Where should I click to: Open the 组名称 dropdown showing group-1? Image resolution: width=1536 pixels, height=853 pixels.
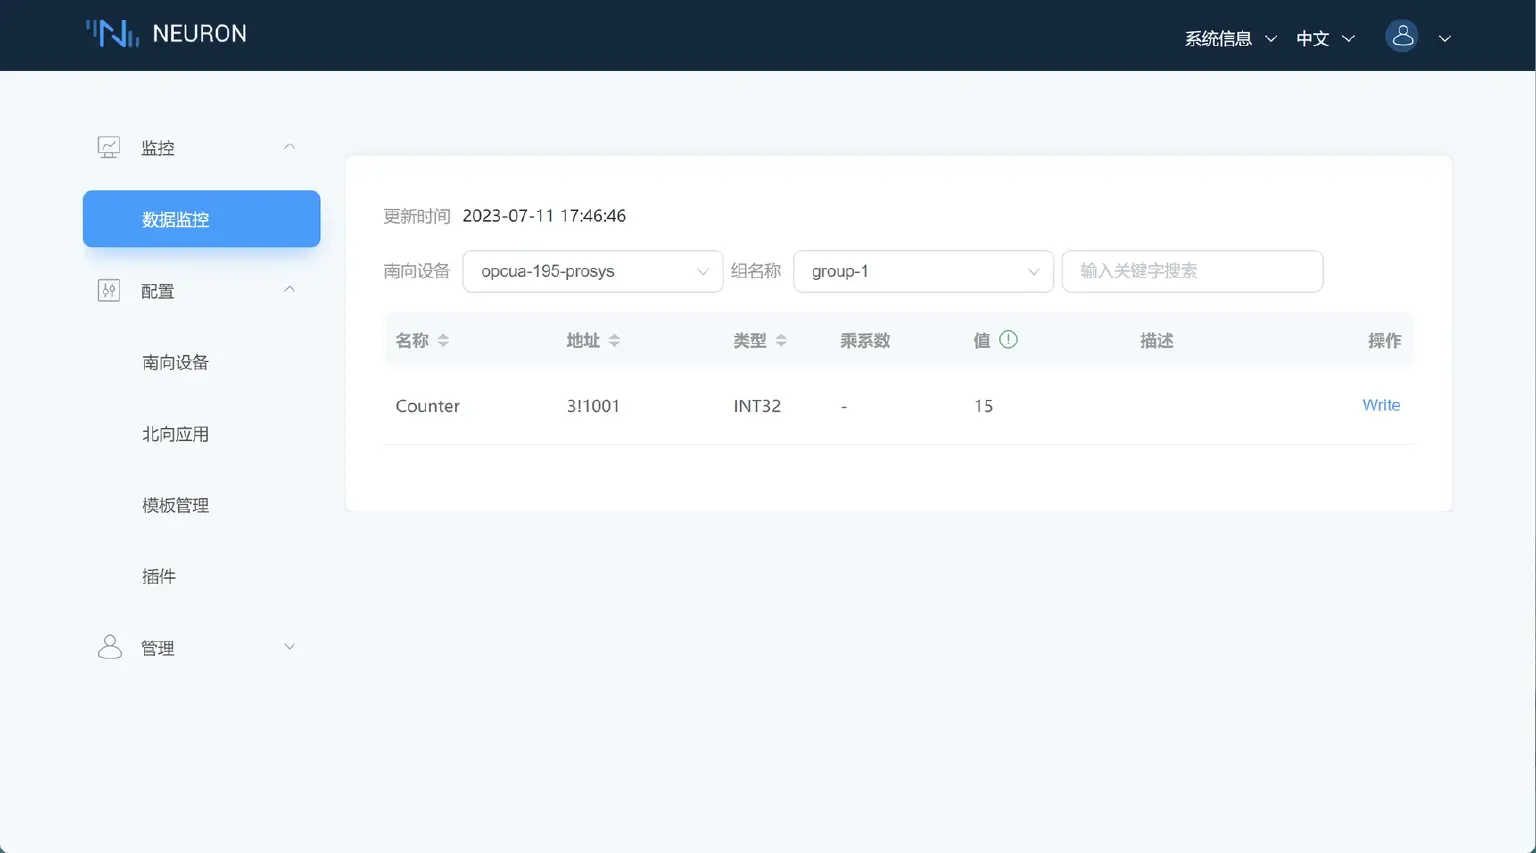tap(922, 271)
